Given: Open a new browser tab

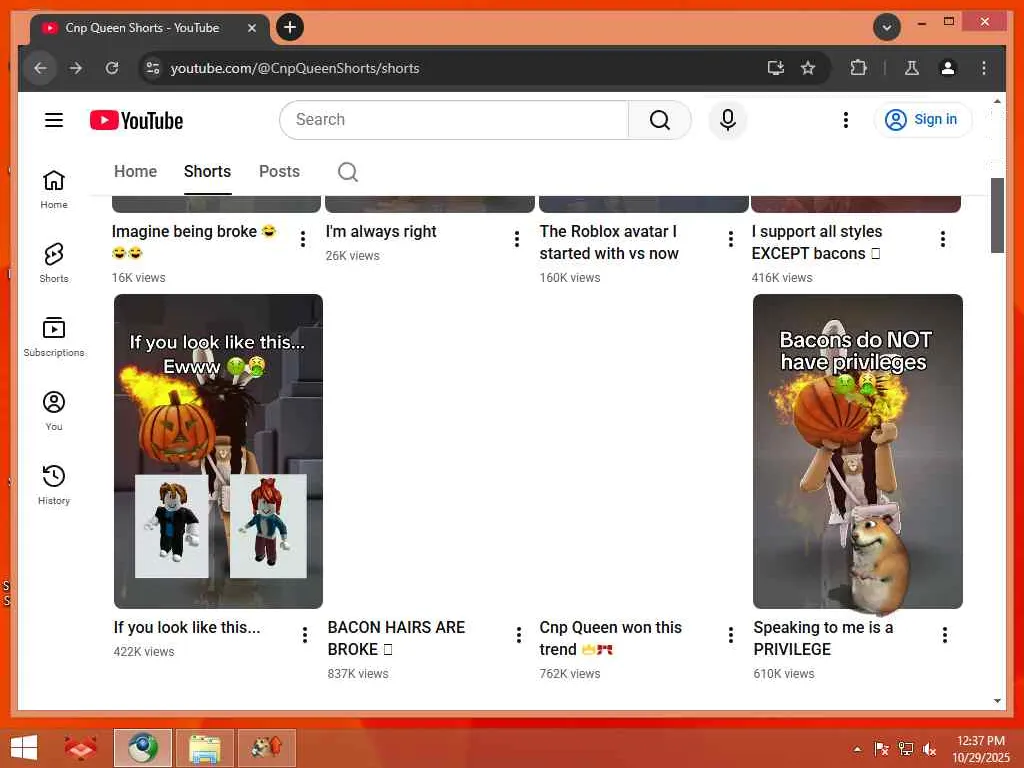Looking at the screenshot, I should point(290,27).
